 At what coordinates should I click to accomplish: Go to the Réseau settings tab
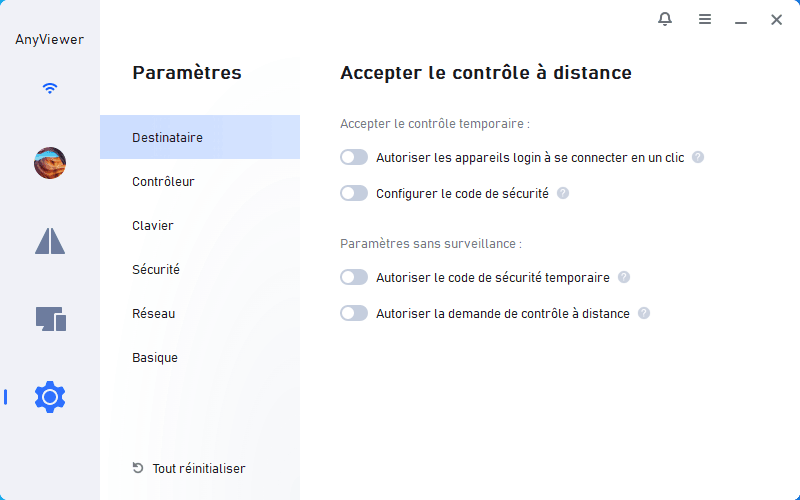click(154, 314)
